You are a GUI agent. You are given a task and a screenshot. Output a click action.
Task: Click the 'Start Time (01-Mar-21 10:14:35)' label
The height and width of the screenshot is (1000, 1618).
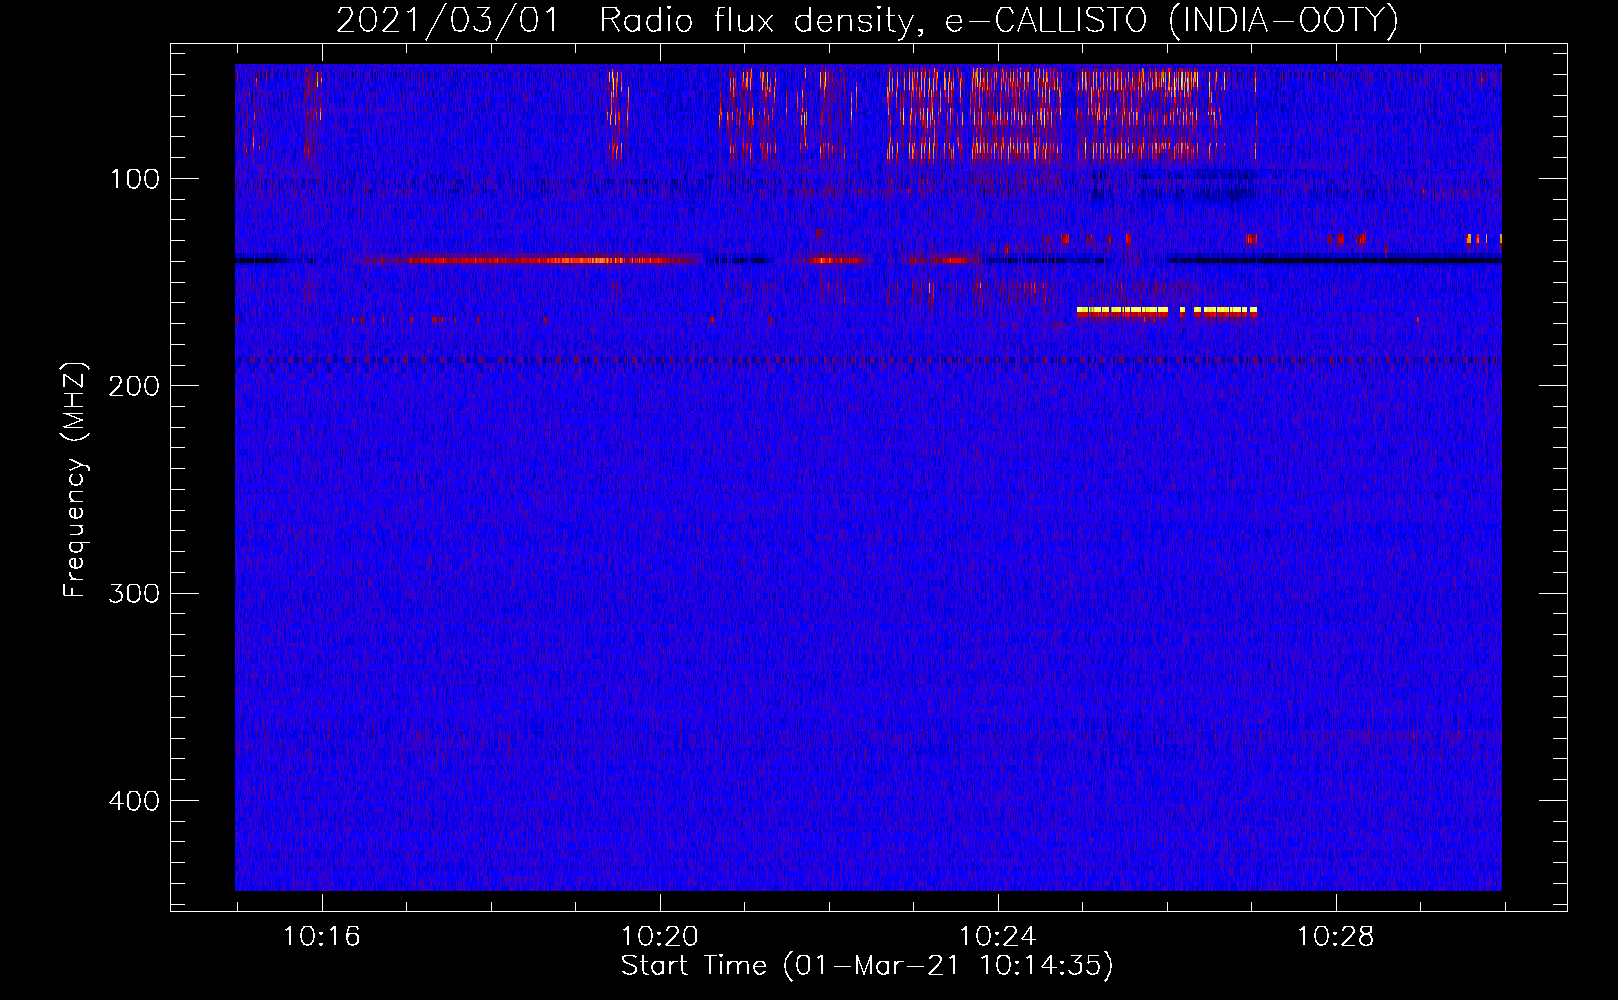click(867, 966)
